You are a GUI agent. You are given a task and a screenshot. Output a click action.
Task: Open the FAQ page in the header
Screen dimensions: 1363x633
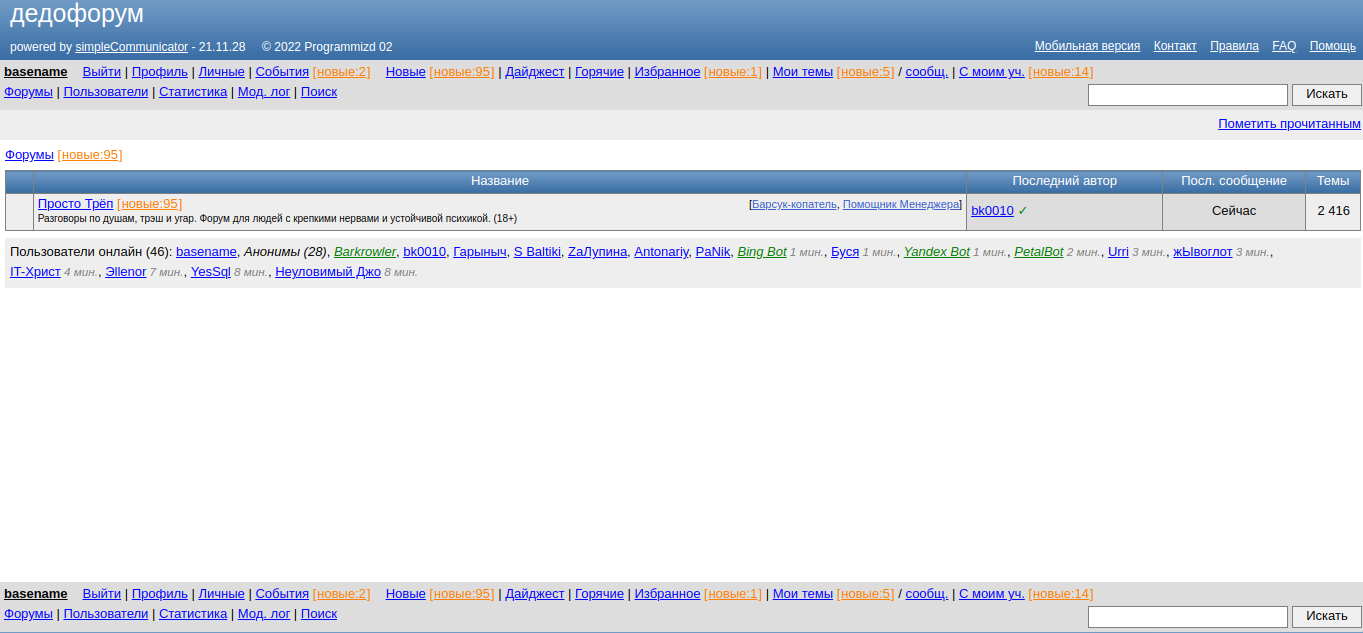pos(1284,46)
